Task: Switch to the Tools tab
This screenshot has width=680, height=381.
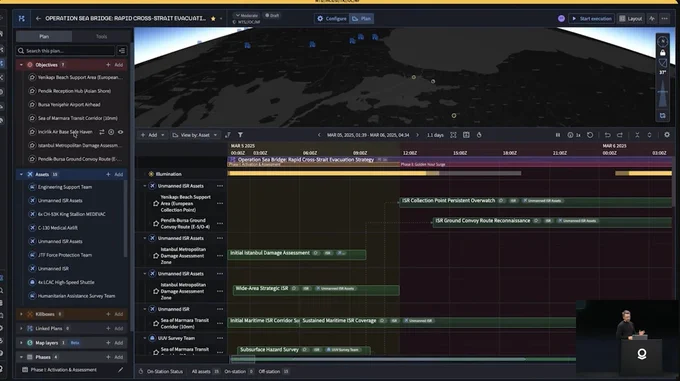Action: click(101, 36)
